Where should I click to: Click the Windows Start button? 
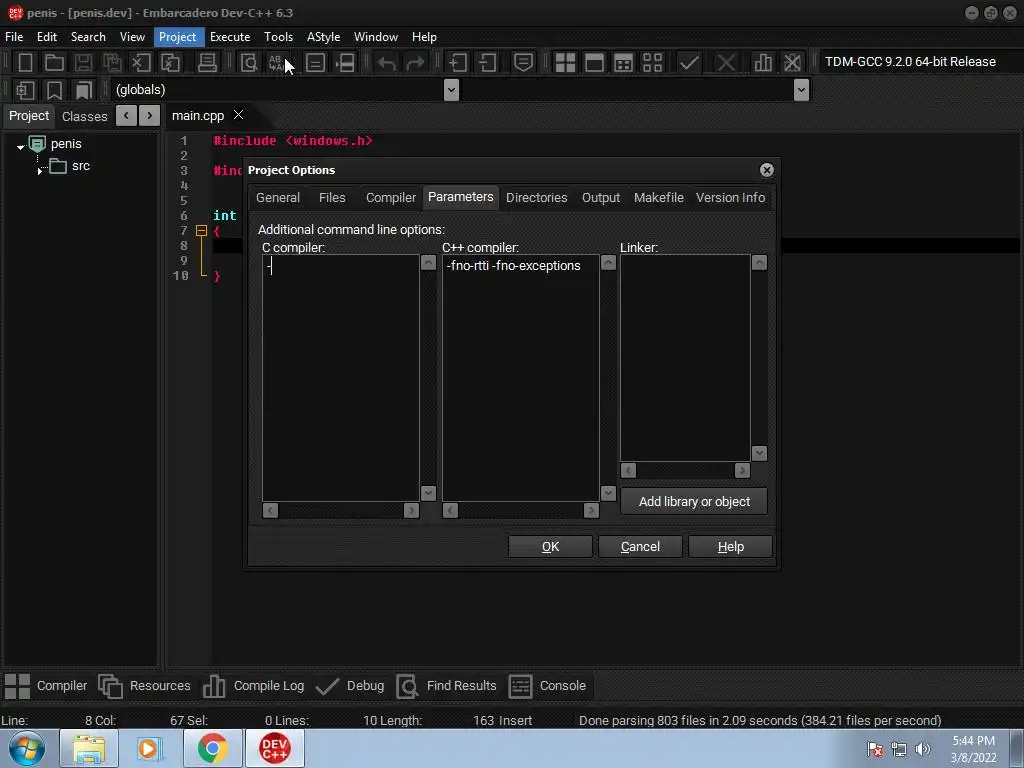tap(27, 748)
